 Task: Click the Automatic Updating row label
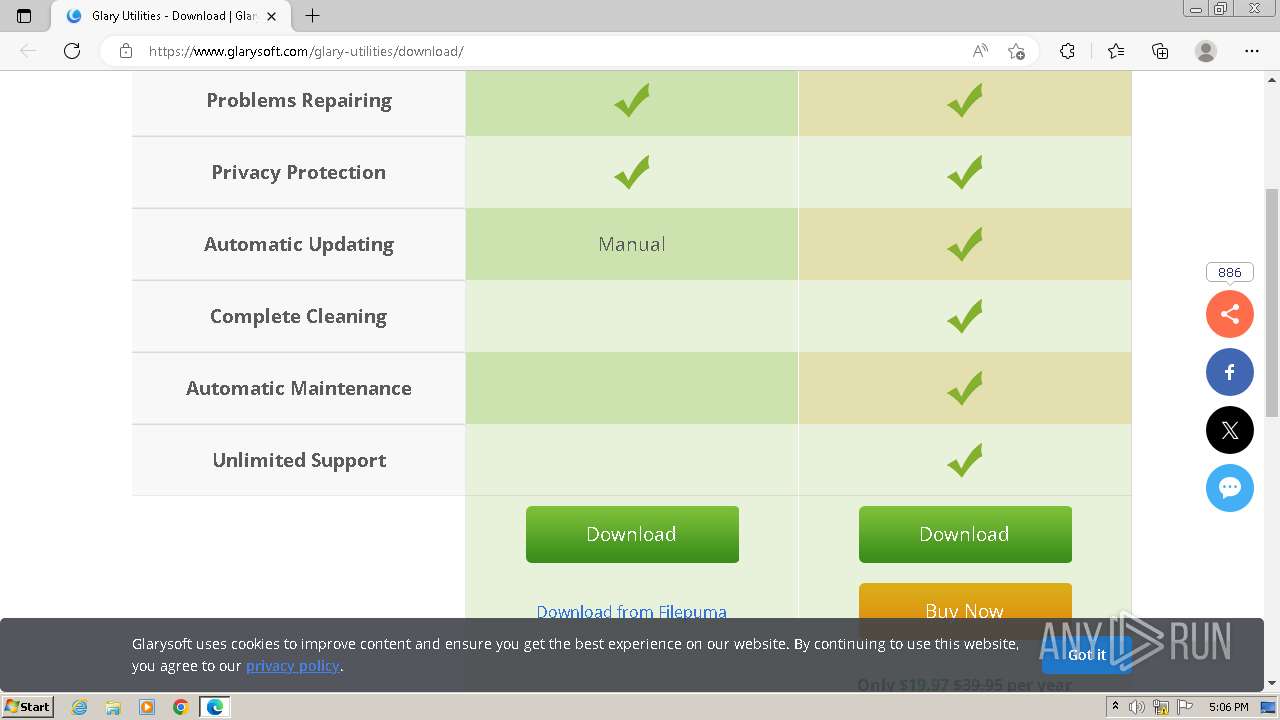click(x=299, y=244)
